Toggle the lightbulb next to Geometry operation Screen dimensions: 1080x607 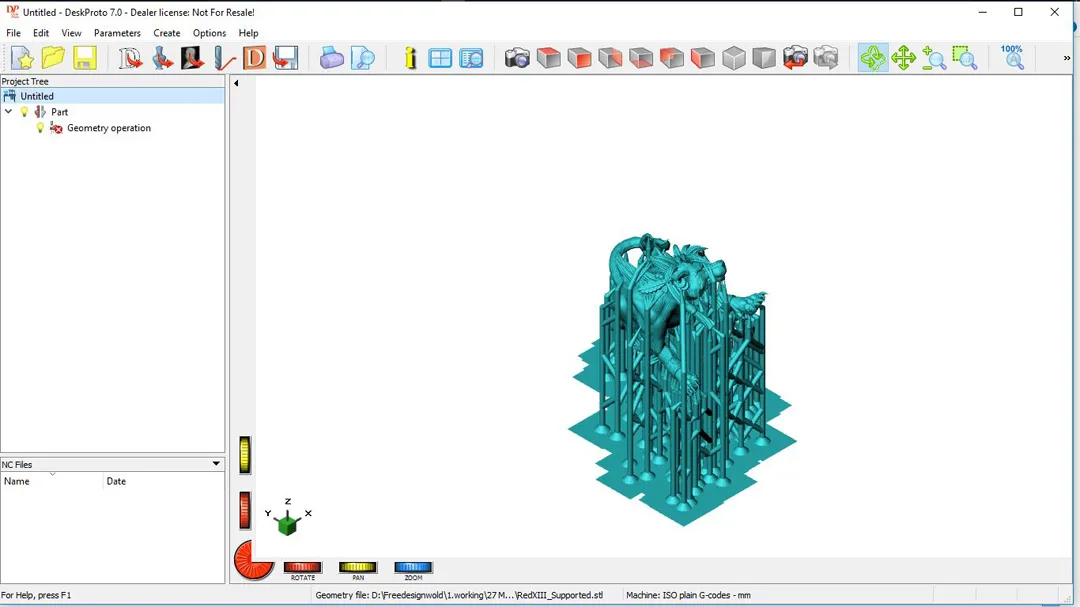click(40, 127)
